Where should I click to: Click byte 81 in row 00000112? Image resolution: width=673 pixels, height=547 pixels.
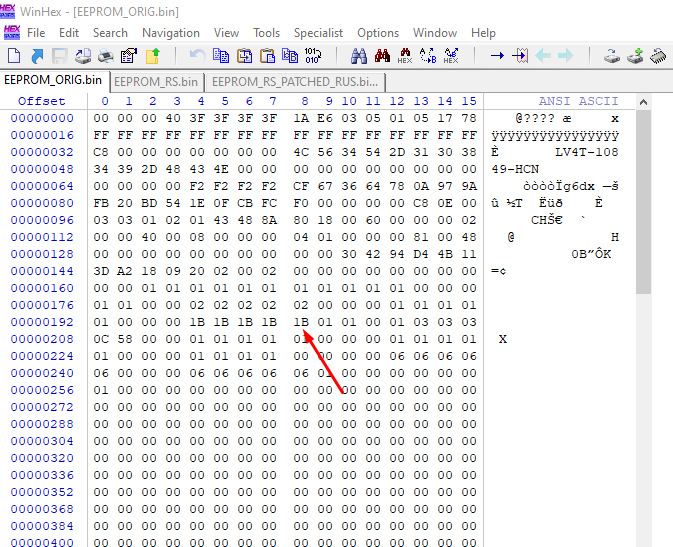click(421, 237)
